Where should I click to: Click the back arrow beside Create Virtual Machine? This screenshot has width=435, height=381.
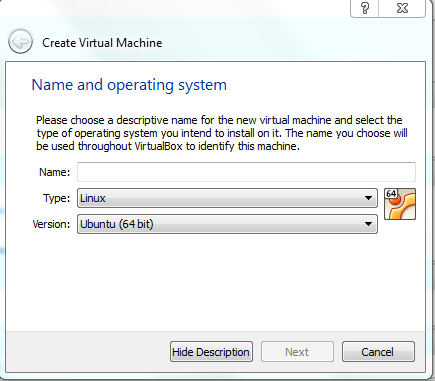[20, 42]
